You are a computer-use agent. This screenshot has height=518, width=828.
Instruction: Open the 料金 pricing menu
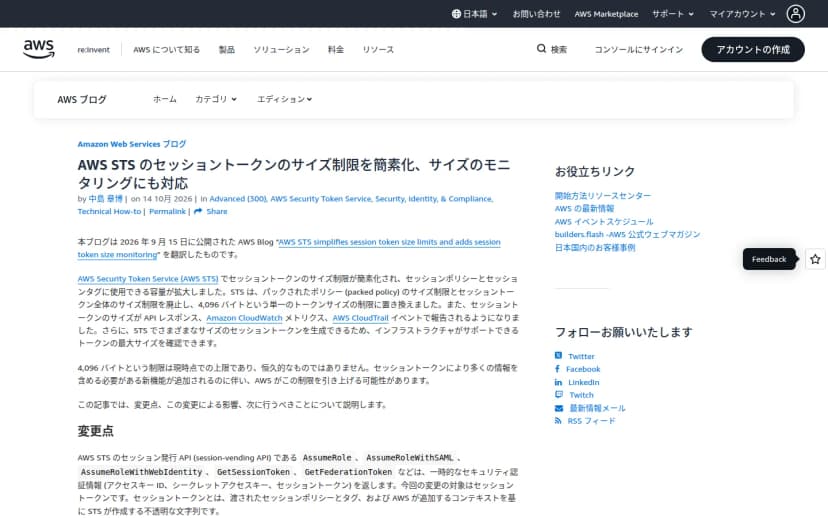coord(336,50)
